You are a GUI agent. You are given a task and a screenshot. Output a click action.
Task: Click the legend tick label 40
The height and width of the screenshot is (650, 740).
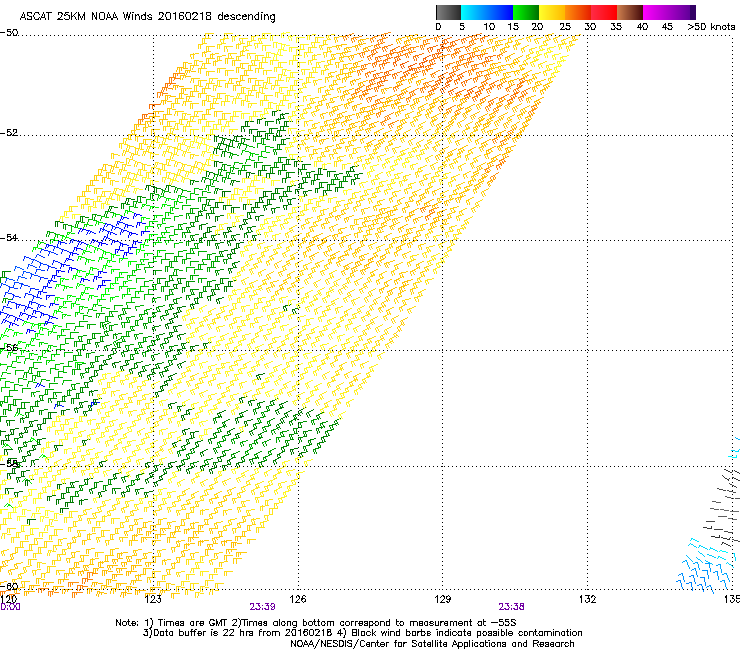click(642, 27)
